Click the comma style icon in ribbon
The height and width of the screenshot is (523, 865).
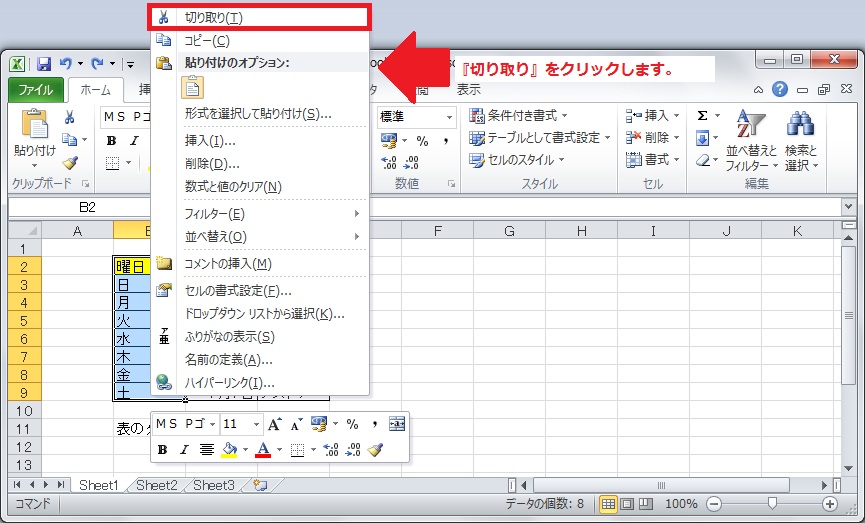(x=445, y=141)
